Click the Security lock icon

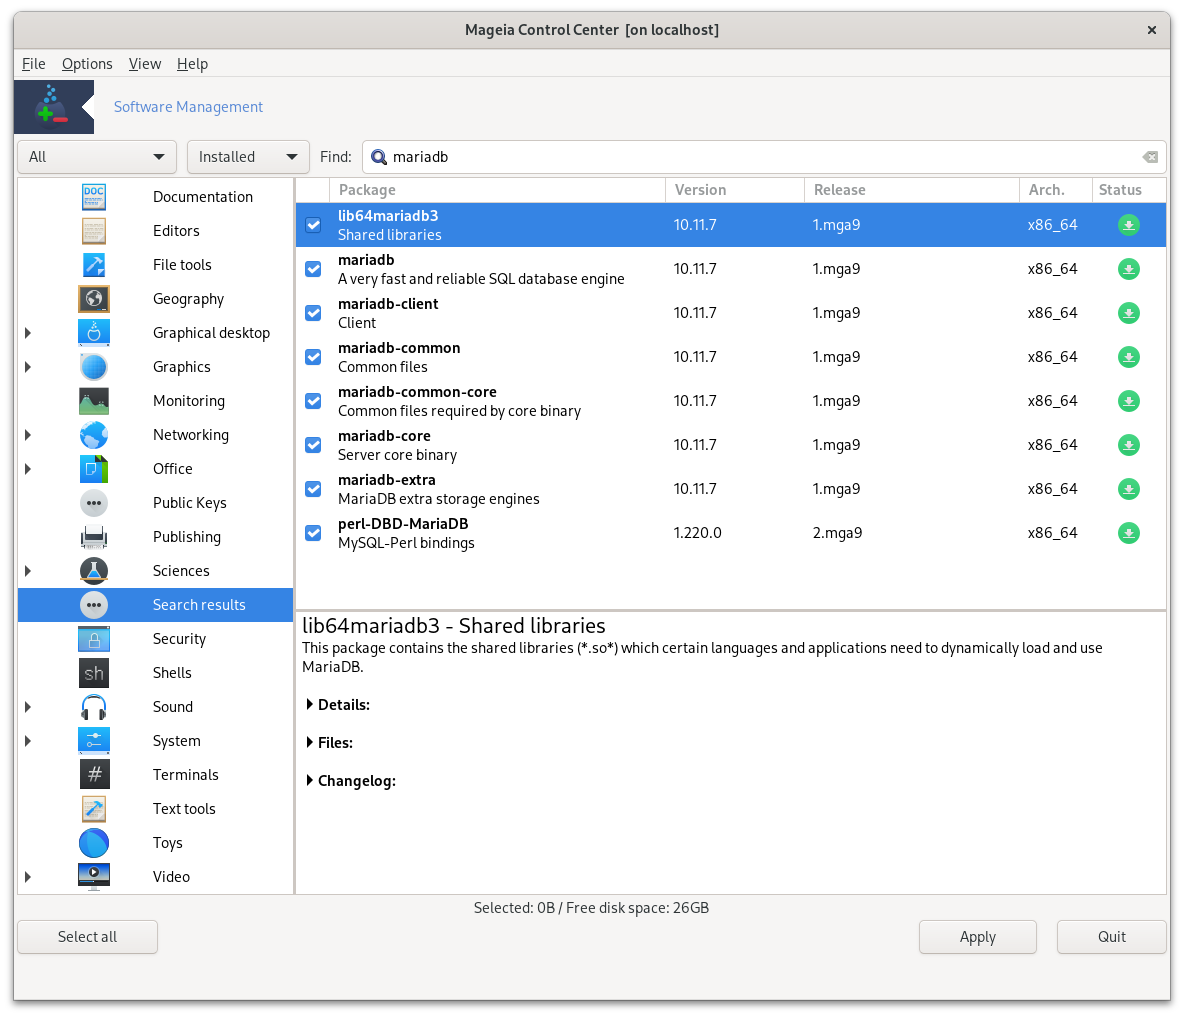(94, 639)
